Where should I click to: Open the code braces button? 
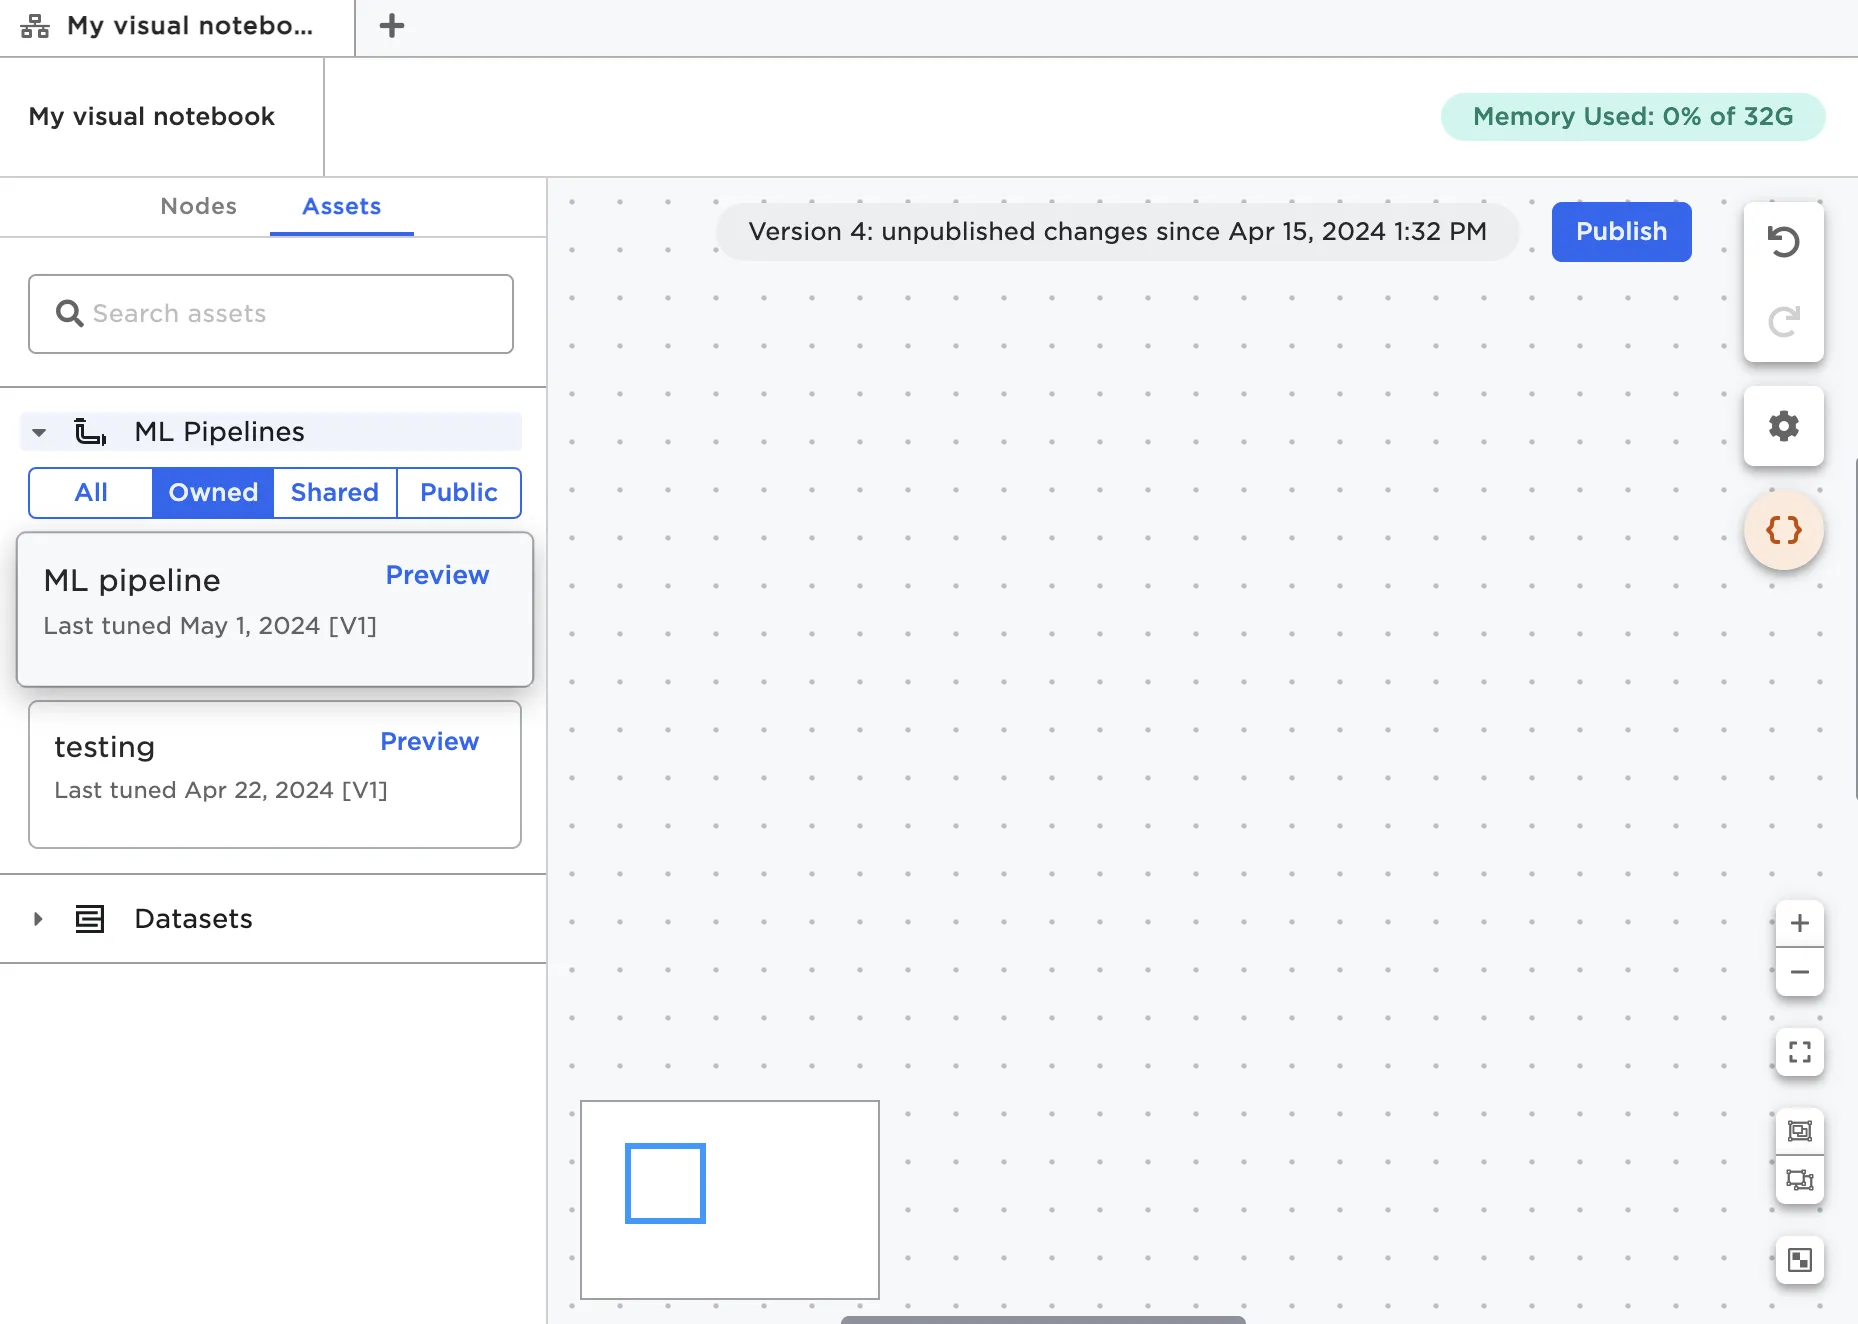(x=1783, y=530)
